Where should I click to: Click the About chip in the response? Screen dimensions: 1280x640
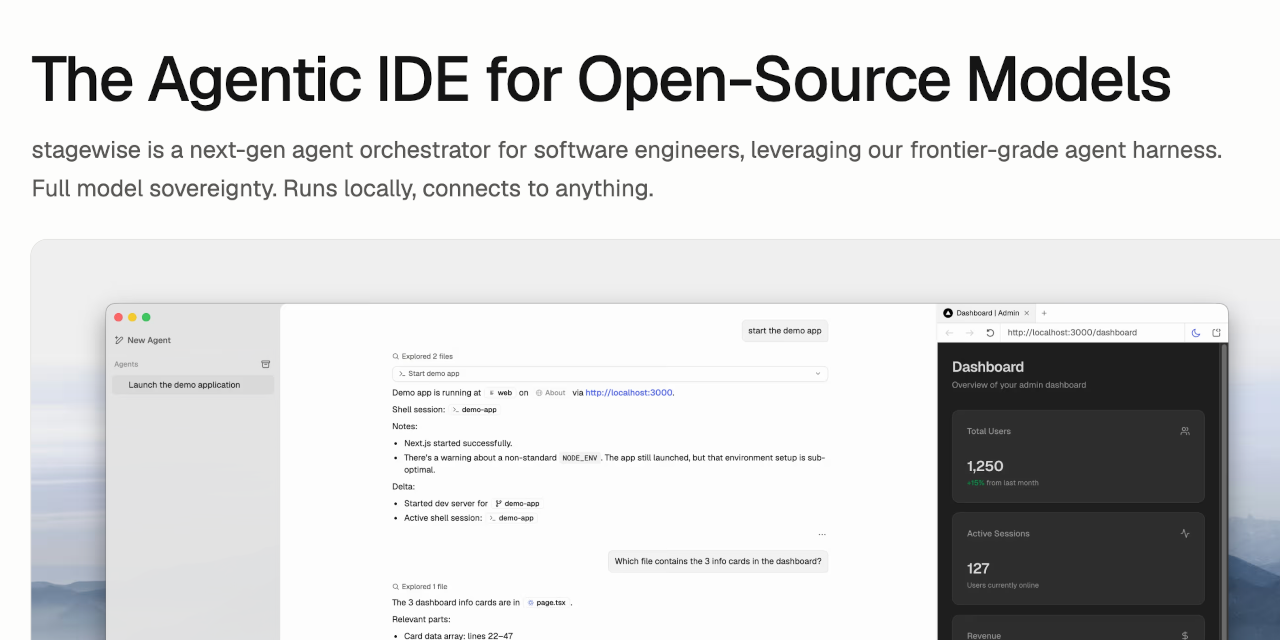(551, 393)
